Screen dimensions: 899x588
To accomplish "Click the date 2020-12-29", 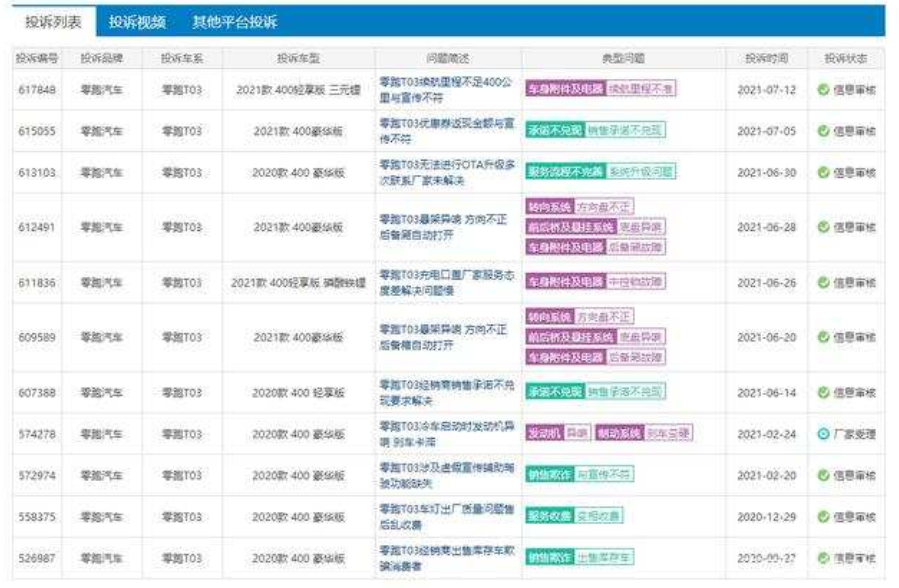I will (767, 516).
